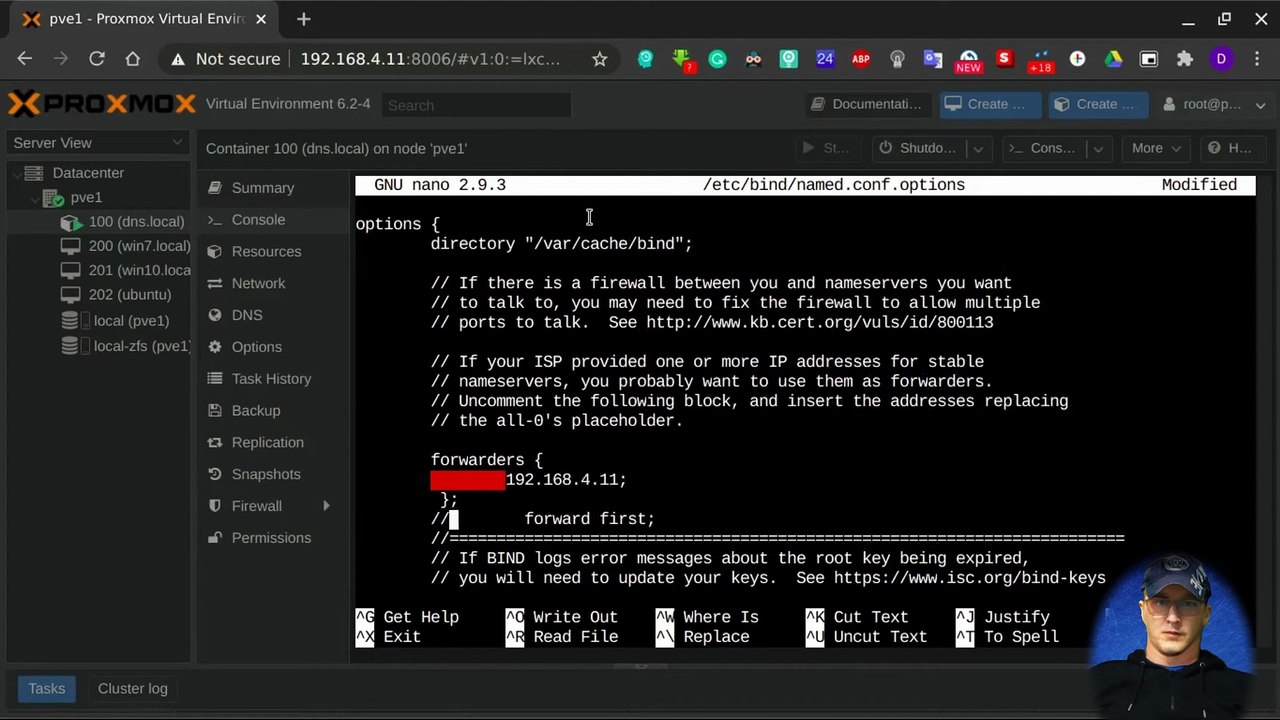Click Create CT button

coord(1097,104)
